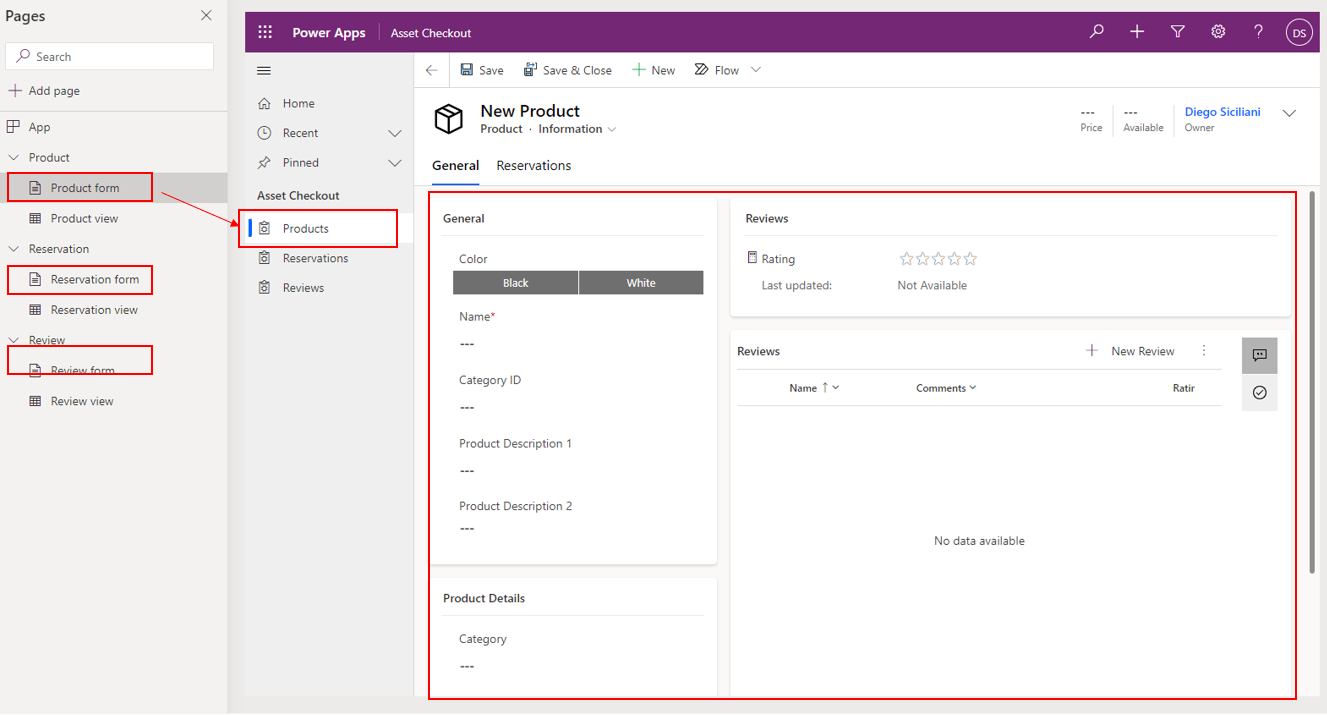Open the Settings gear in the purple header

coord(1218,31)
